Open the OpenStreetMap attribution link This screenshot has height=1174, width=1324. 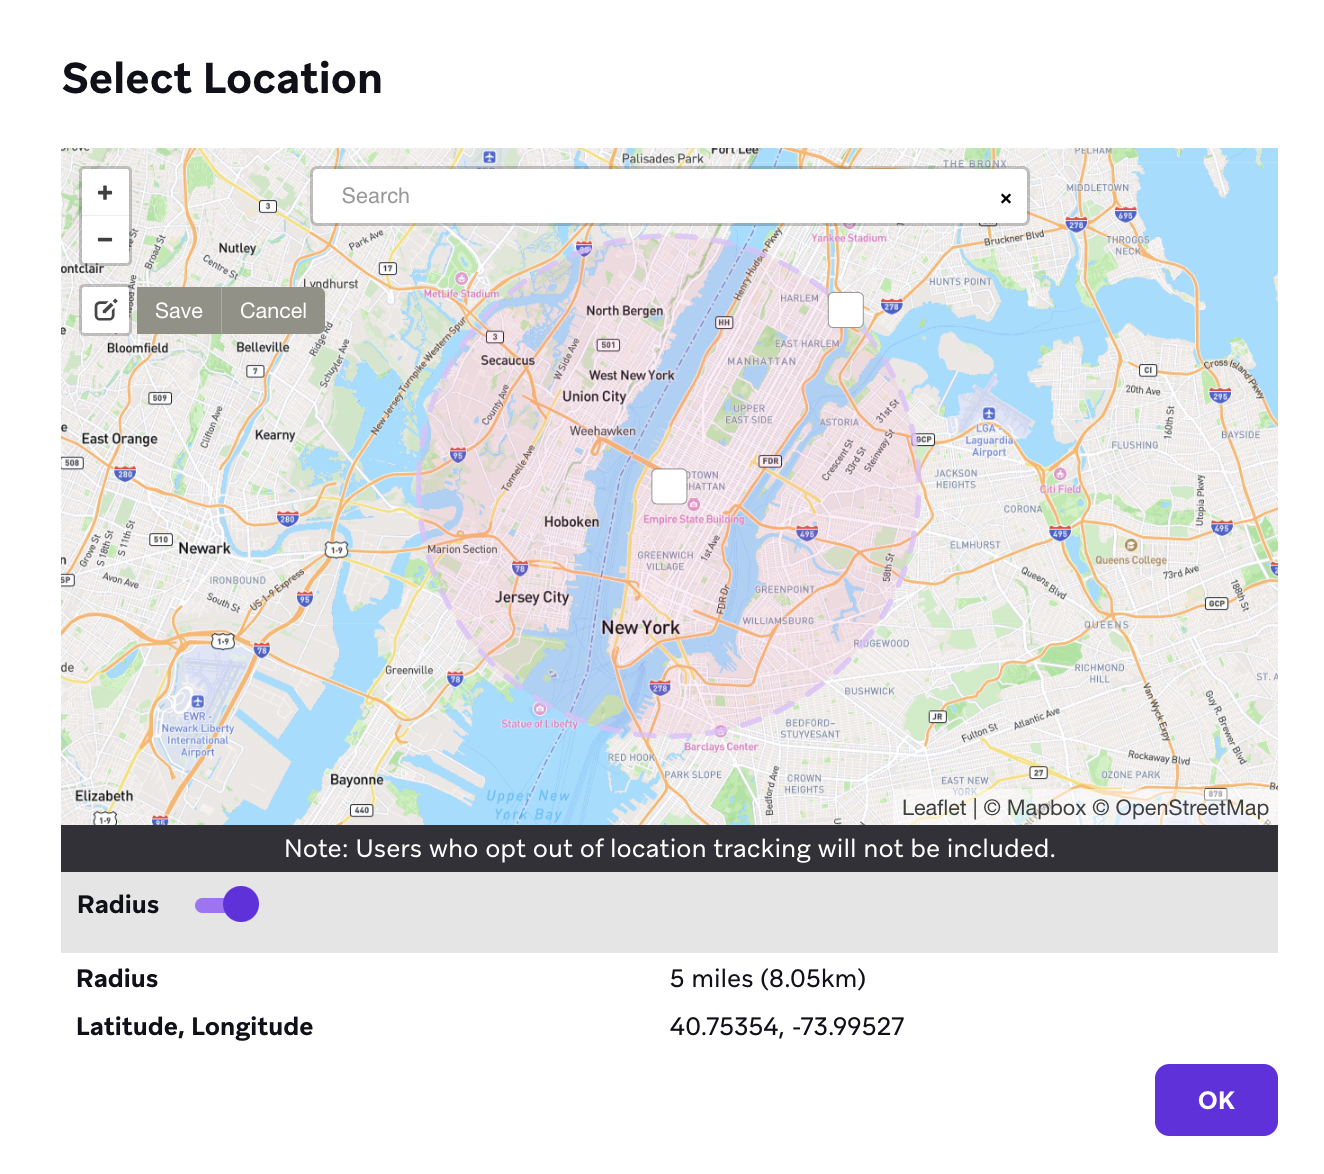pos(1191,808)
